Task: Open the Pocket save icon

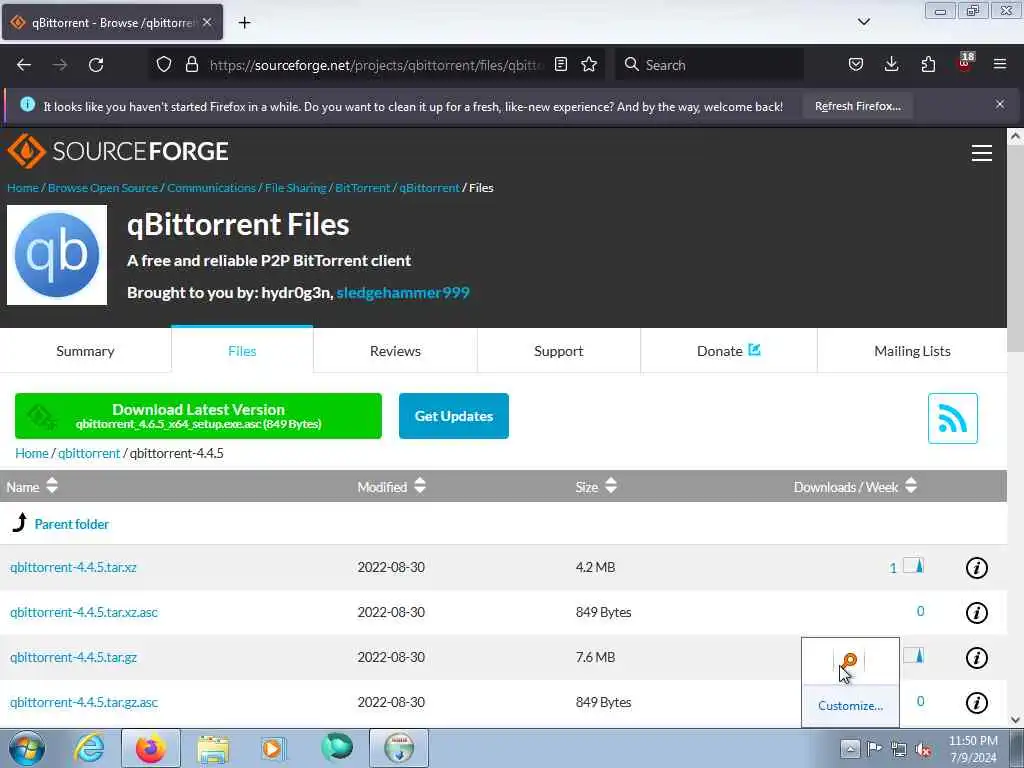Action: click(x=856, y=64)
